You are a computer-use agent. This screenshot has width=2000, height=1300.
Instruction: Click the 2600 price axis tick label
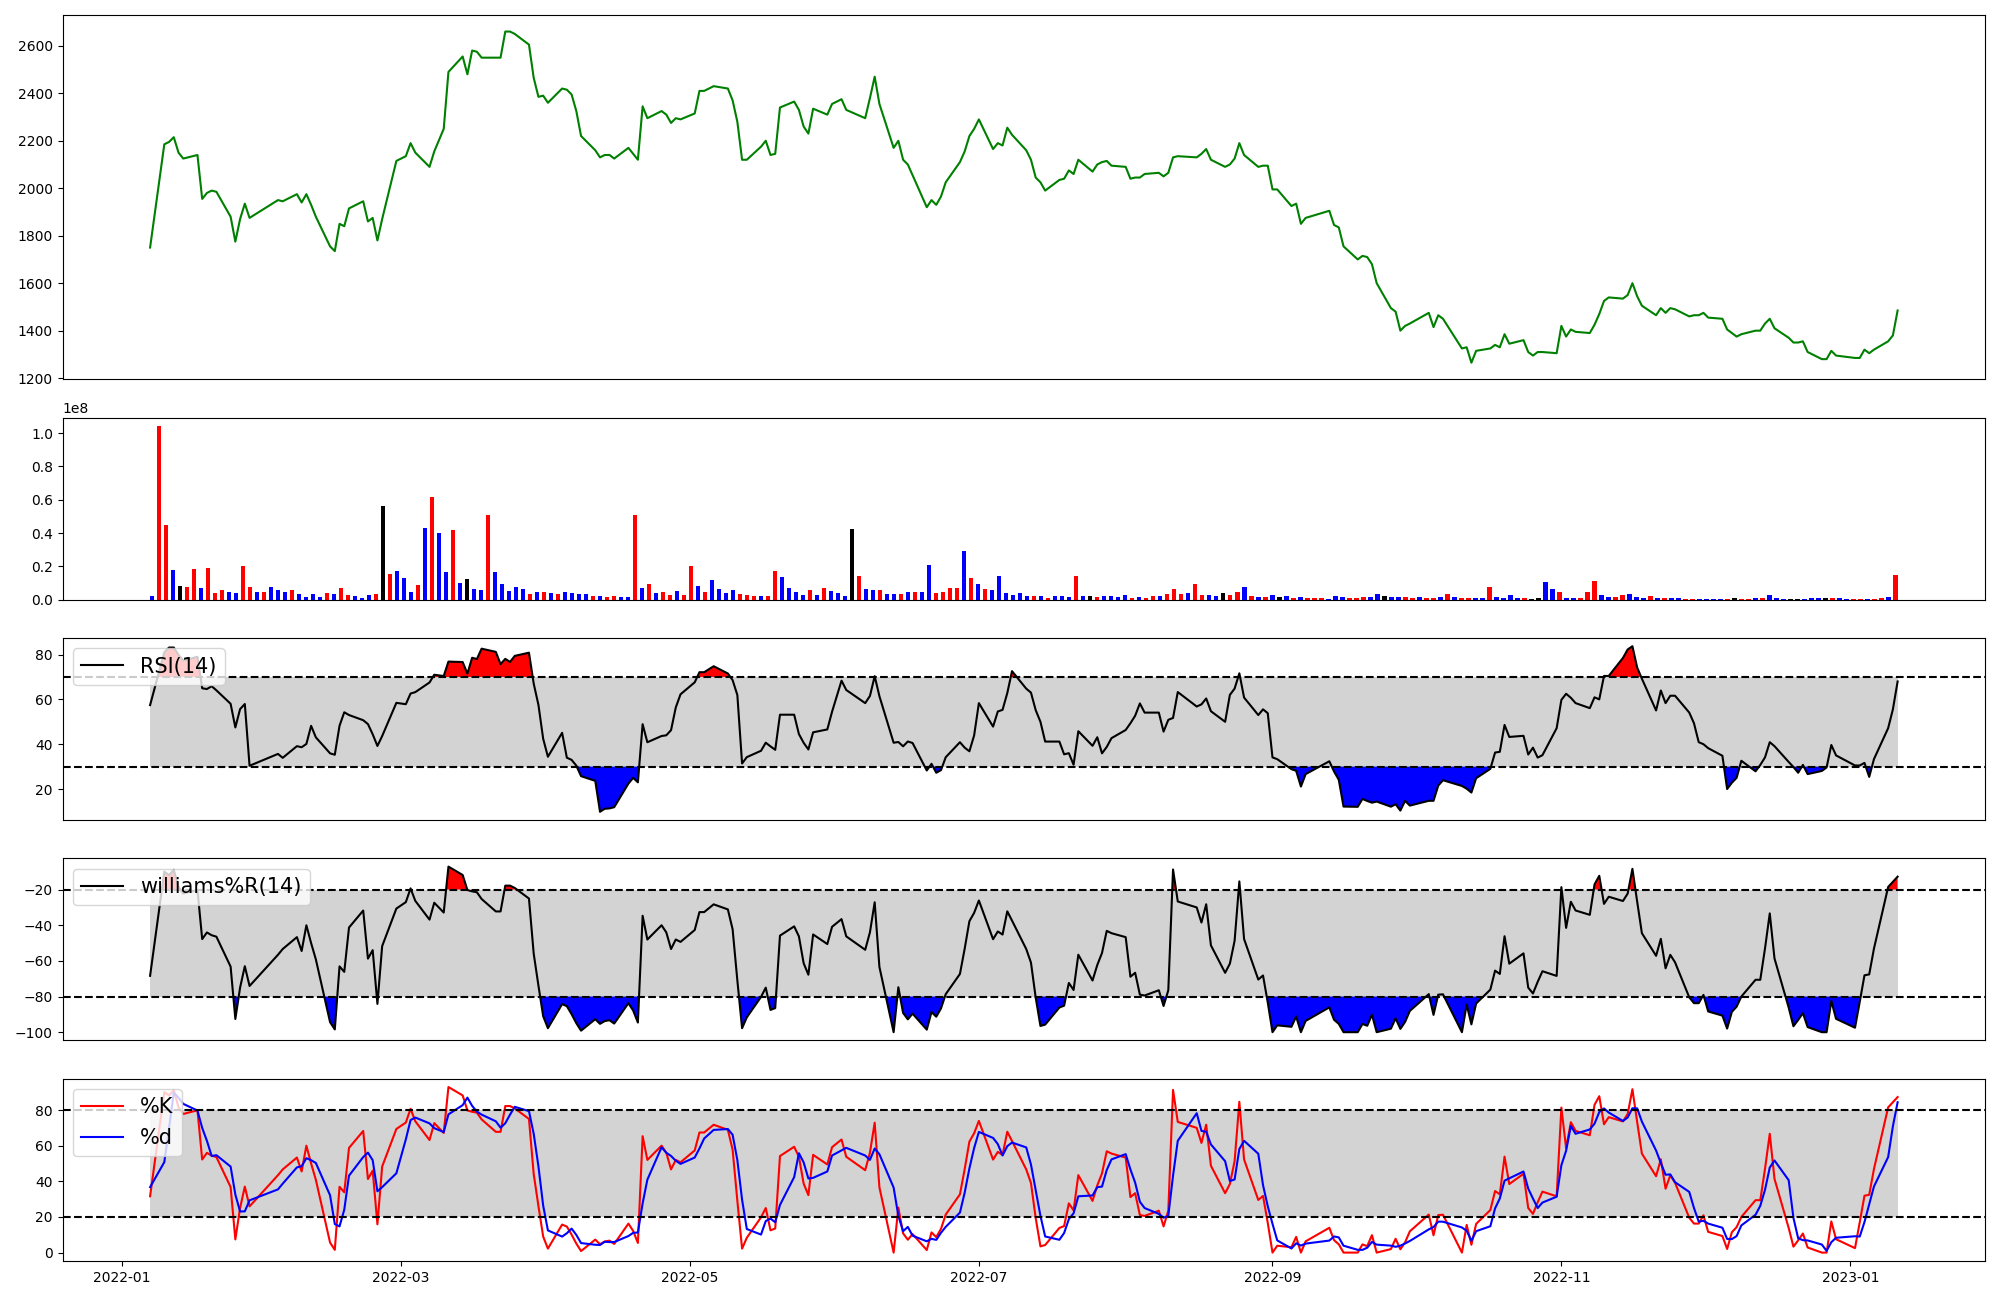36,46
